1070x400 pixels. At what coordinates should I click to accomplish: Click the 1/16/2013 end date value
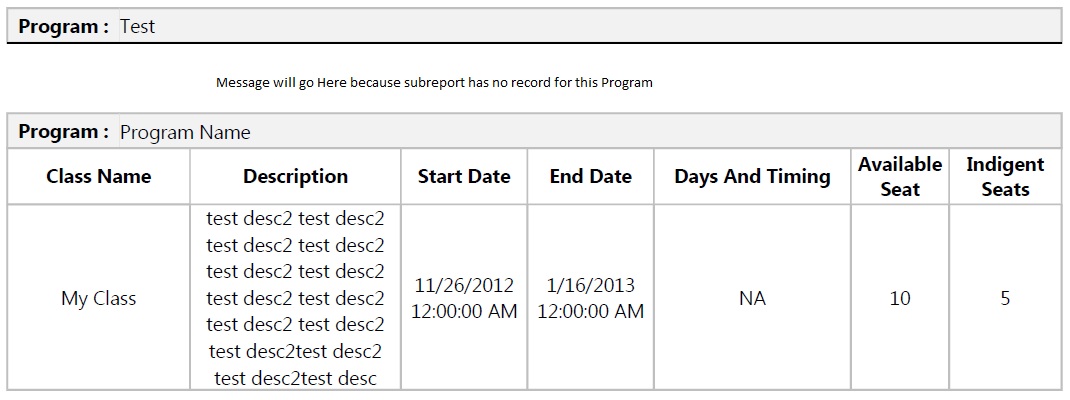click(x=590, y=286)
